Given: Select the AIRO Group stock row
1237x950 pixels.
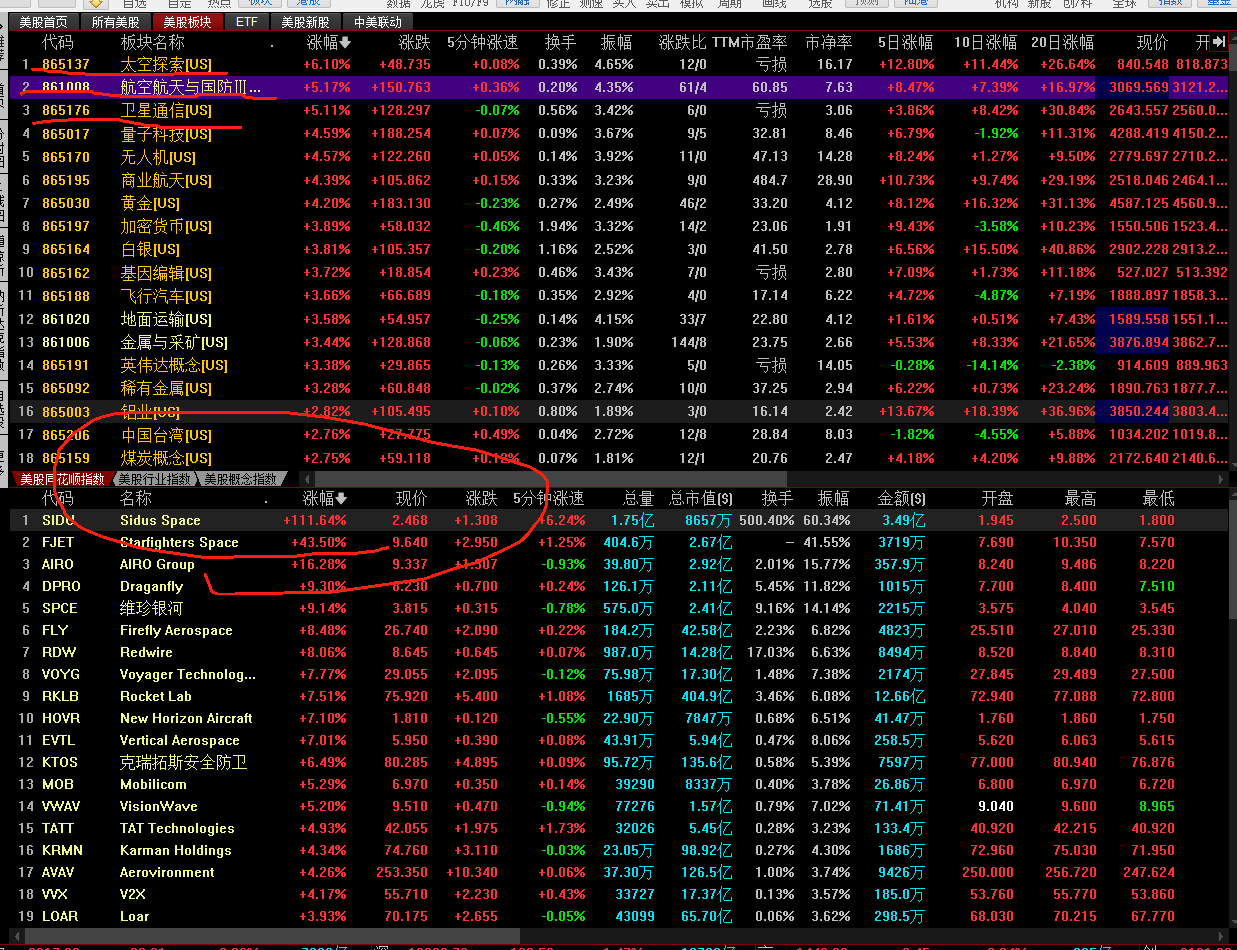Looking at the screenshot, I should pos(618,564).
